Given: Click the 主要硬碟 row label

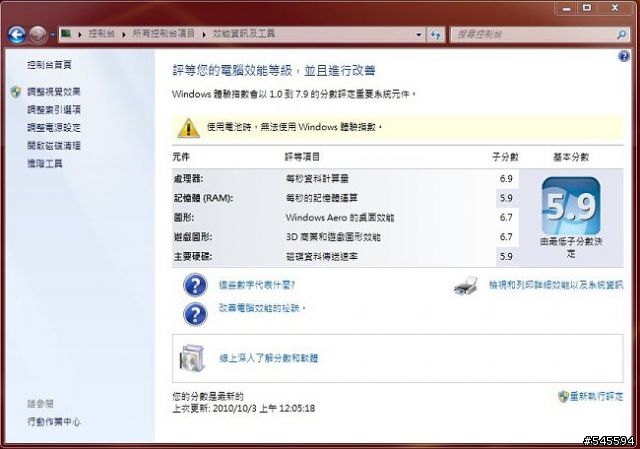Looking at the screenshot, I should (x=193, y=256).
